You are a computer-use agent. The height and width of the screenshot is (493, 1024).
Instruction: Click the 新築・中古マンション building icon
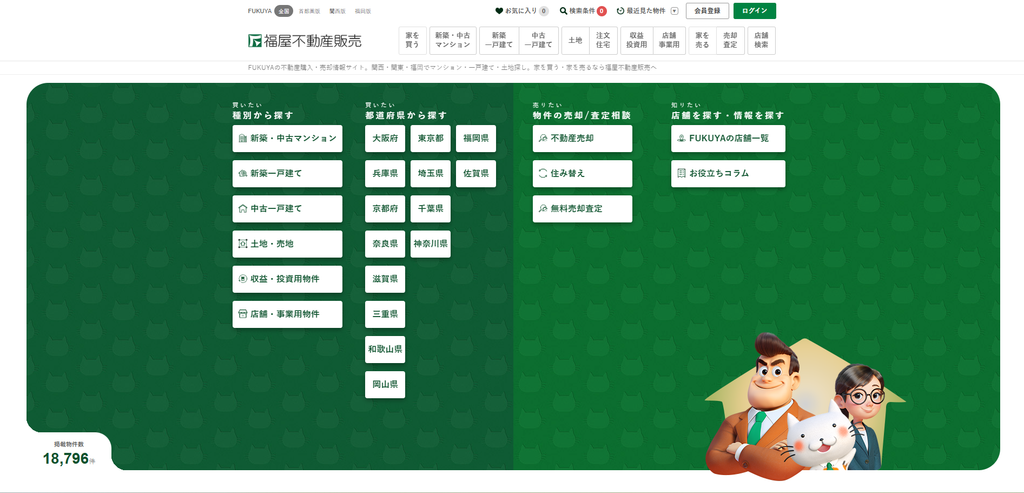pos(243,138)
